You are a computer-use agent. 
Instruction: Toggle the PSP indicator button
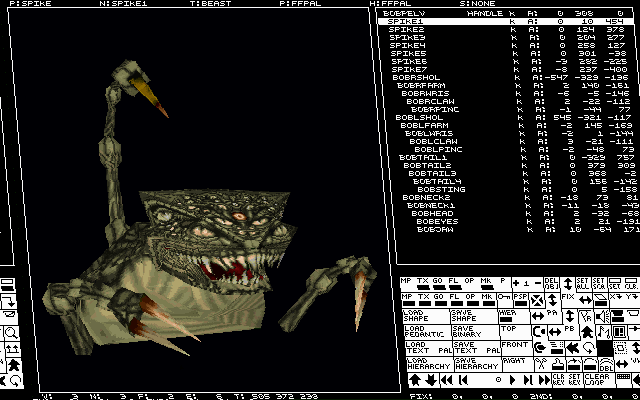[x=521, y=299]
